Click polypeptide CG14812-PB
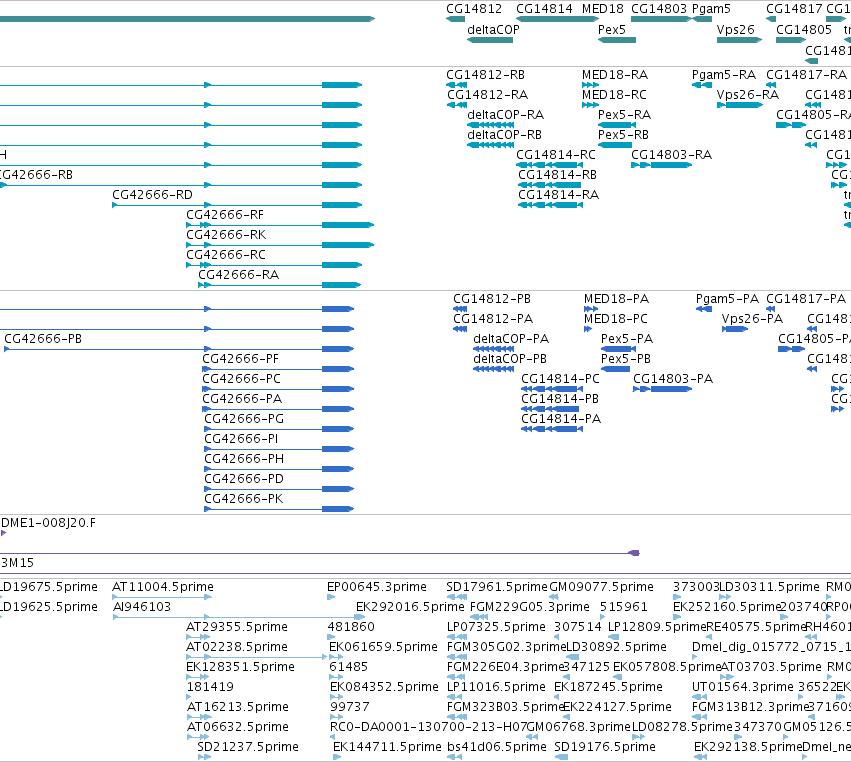Viewport: 851px width, 762px height. point(492,299)
